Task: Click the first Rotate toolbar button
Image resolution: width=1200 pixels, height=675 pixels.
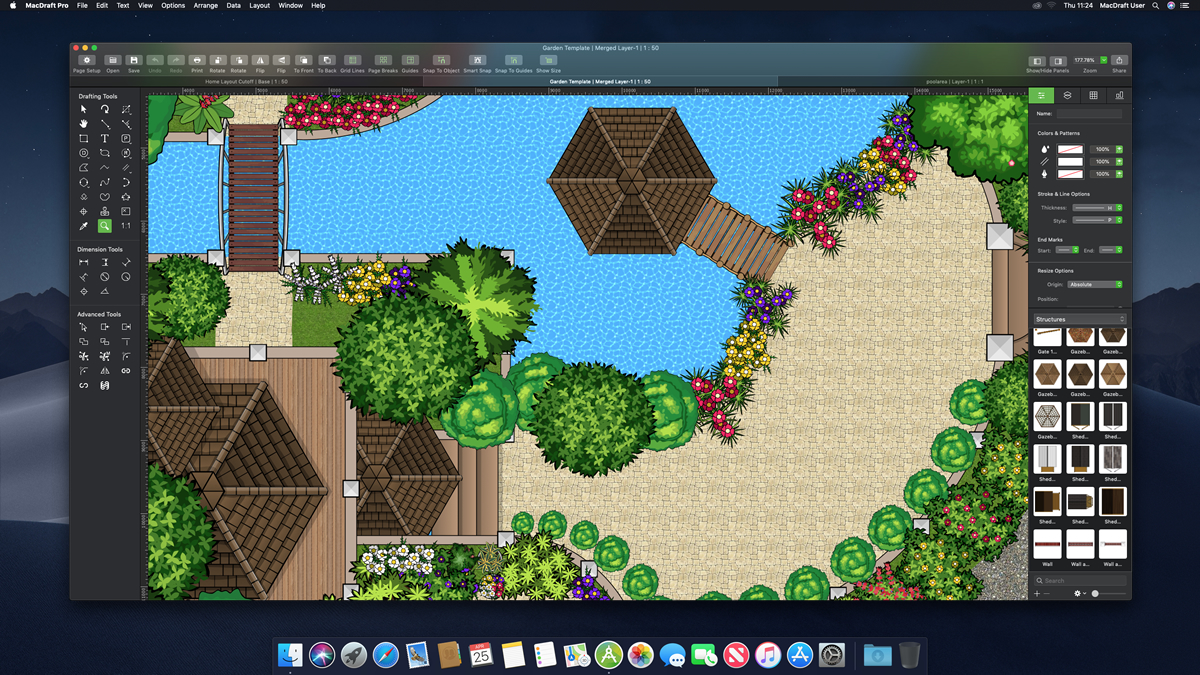Action: coord(218,64)
